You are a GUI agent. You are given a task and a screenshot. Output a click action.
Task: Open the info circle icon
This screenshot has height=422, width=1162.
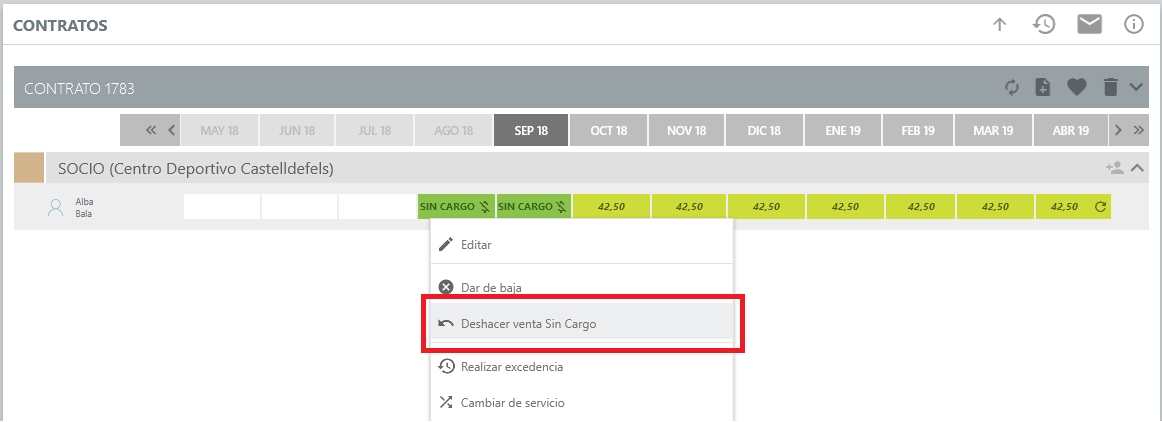(x=1134, y=24)
